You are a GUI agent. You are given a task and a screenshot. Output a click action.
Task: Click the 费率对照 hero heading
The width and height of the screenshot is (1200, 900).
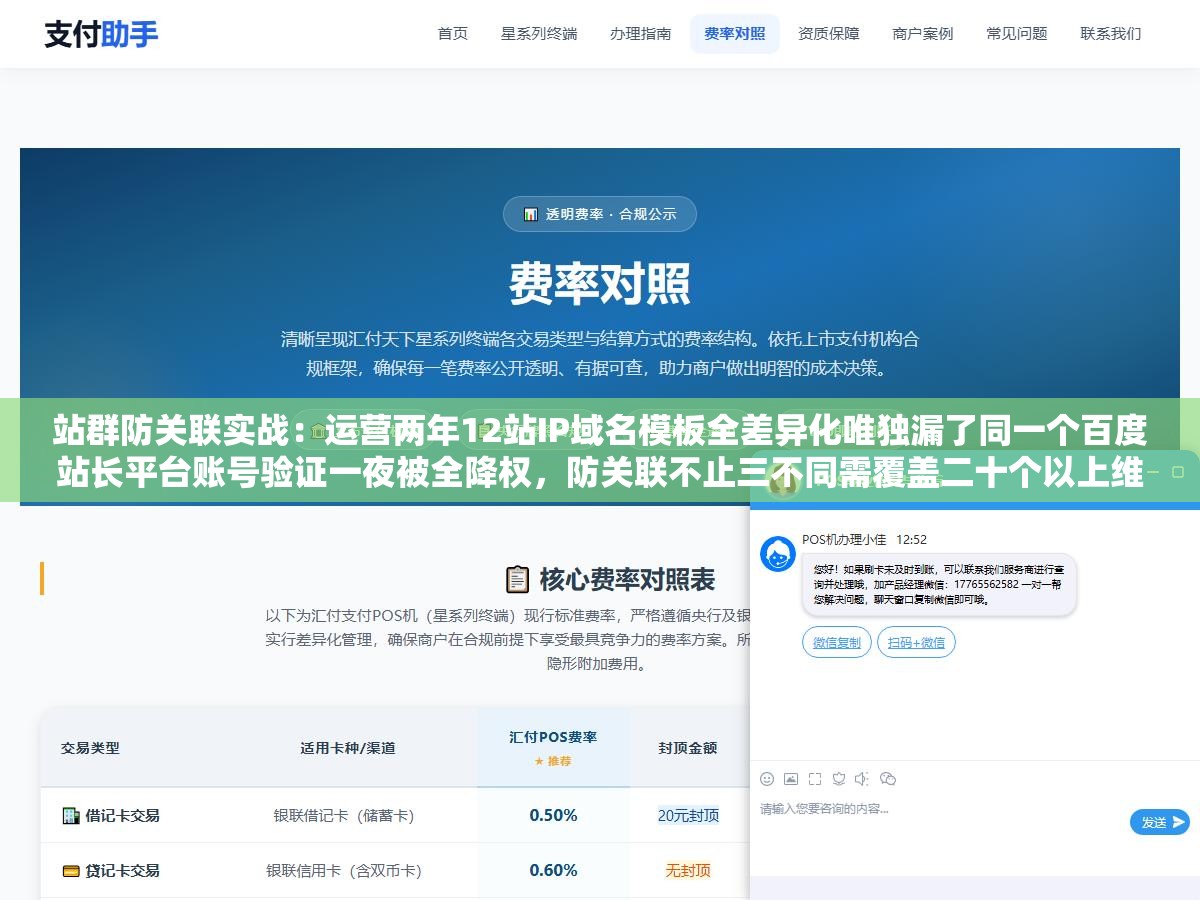pos(600,283)
